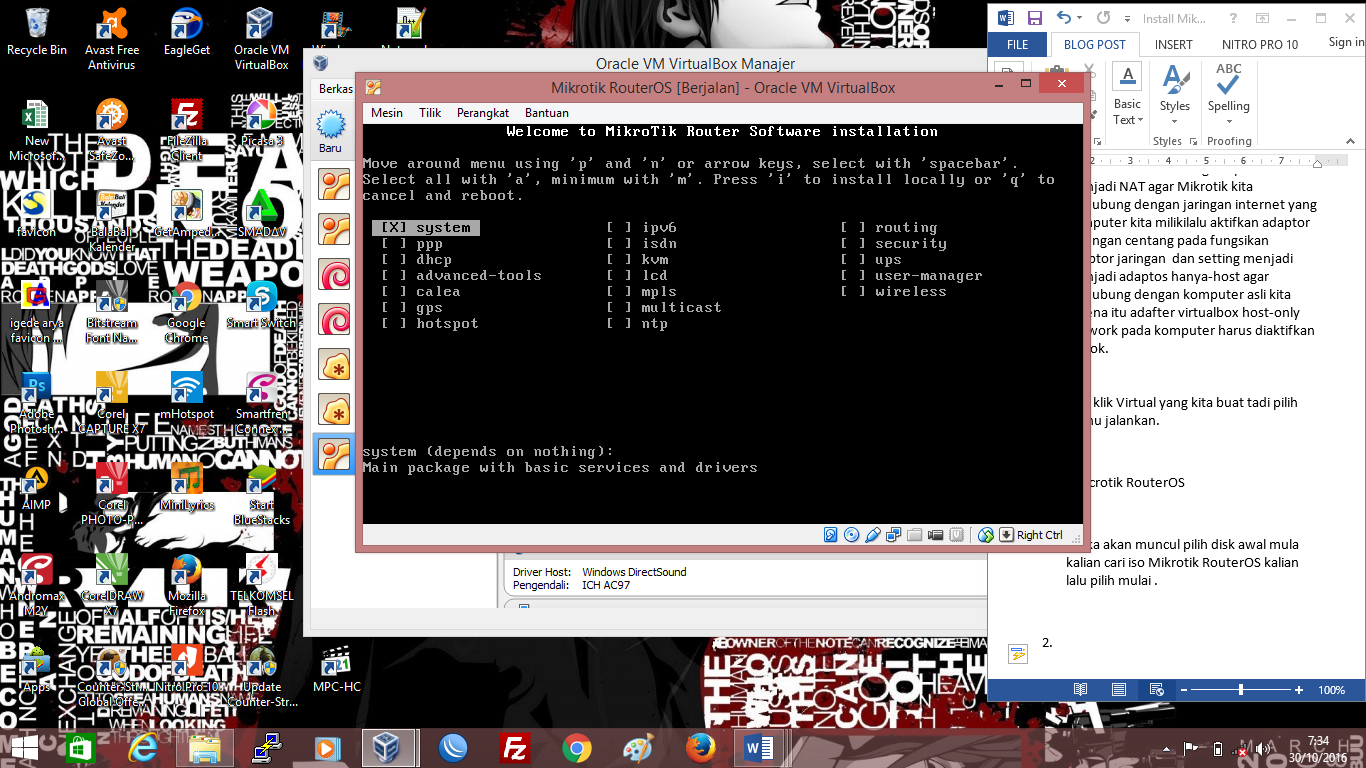Open Google Chrome desktop shortcut
Screen dimensions: 1366x768
(x=186, y=313)
